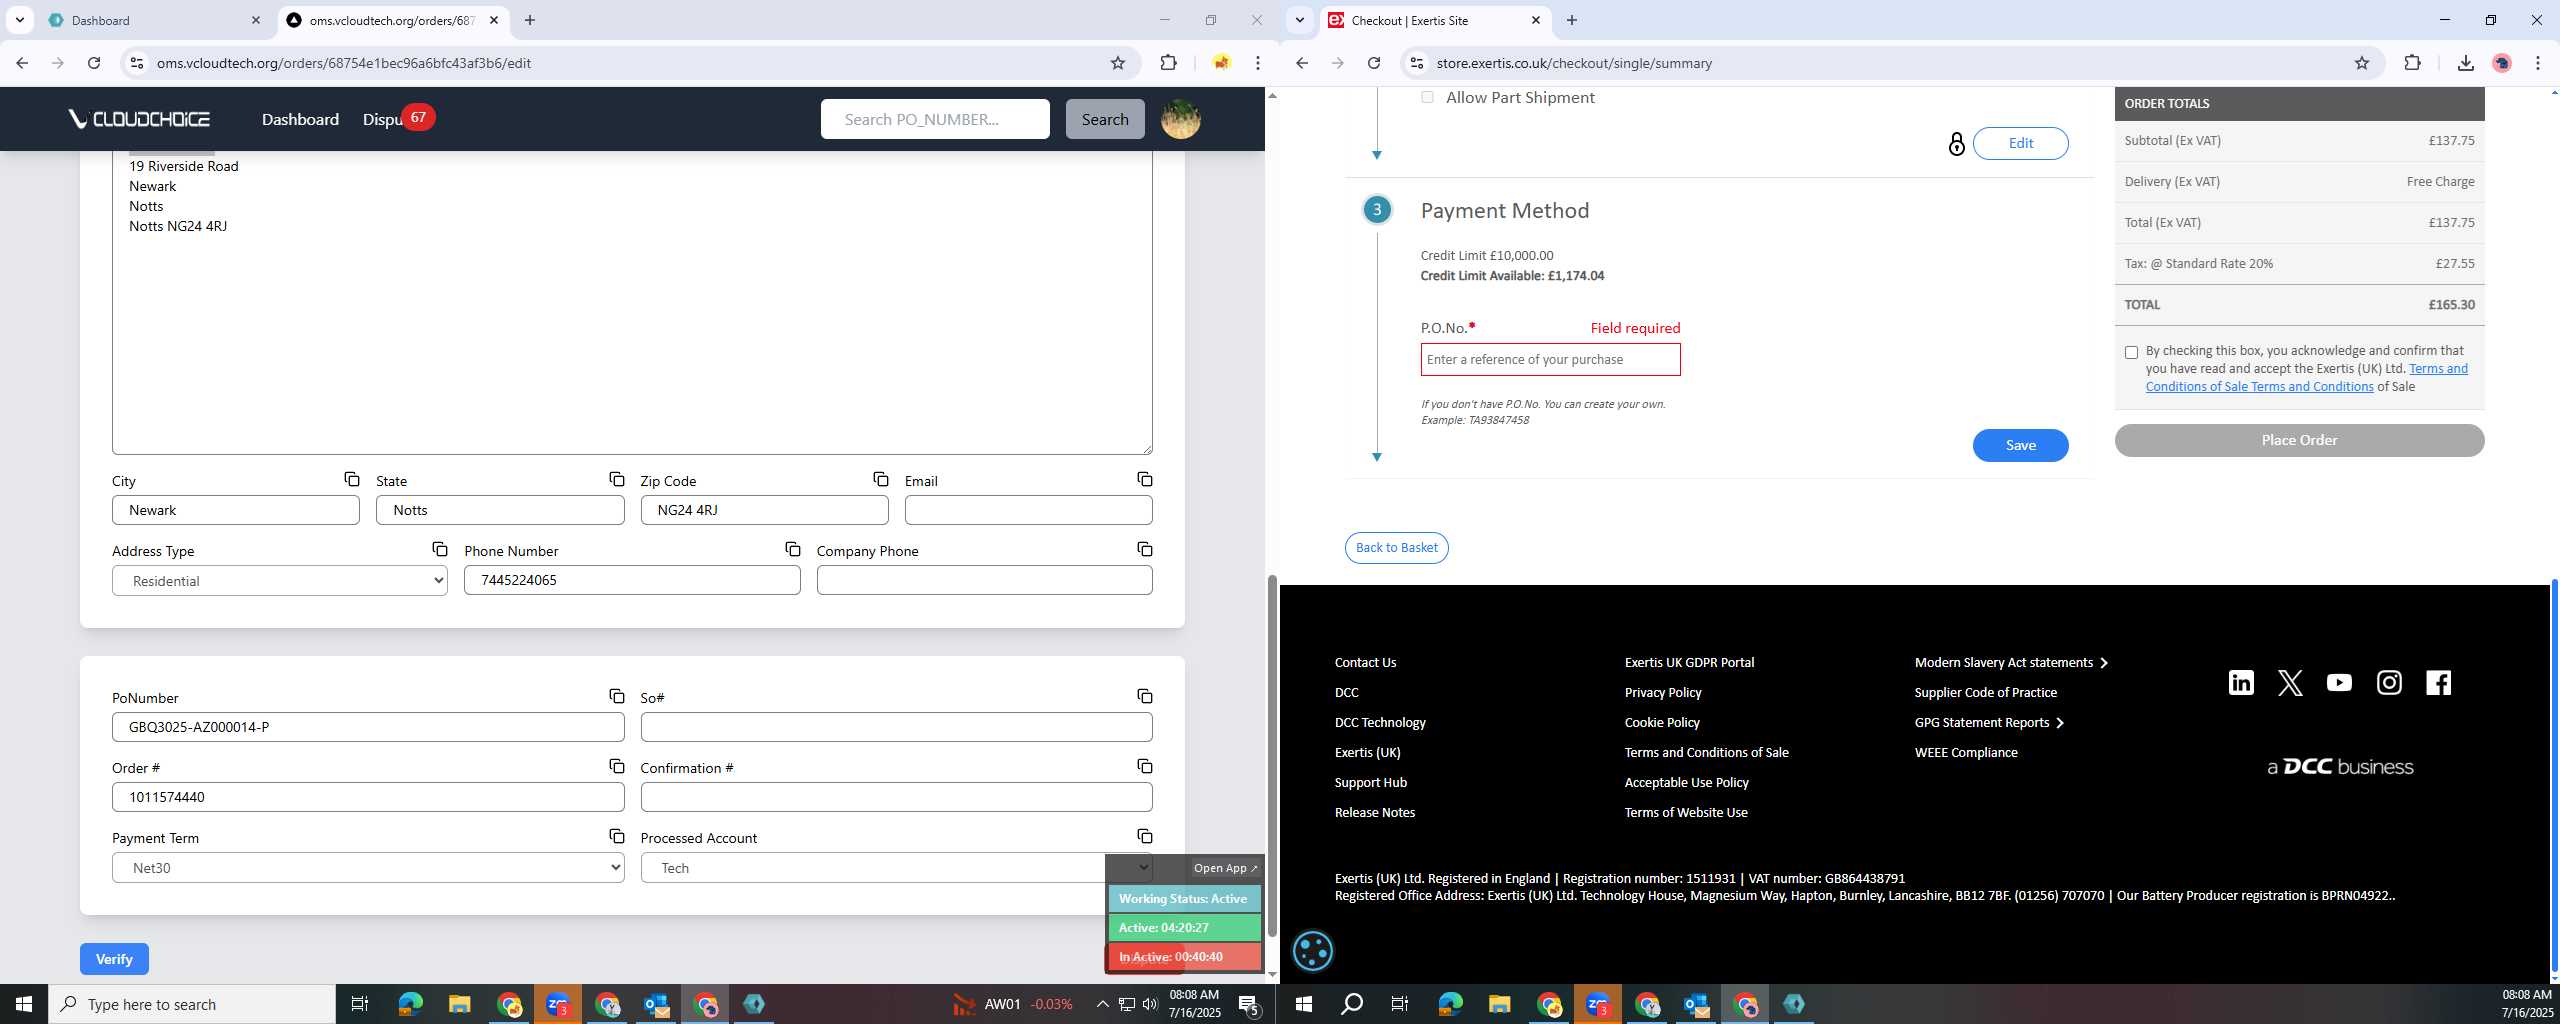Click the Verify button
The width and height of the screenshot is (2560, 1024).
click(x=114, y=958)
